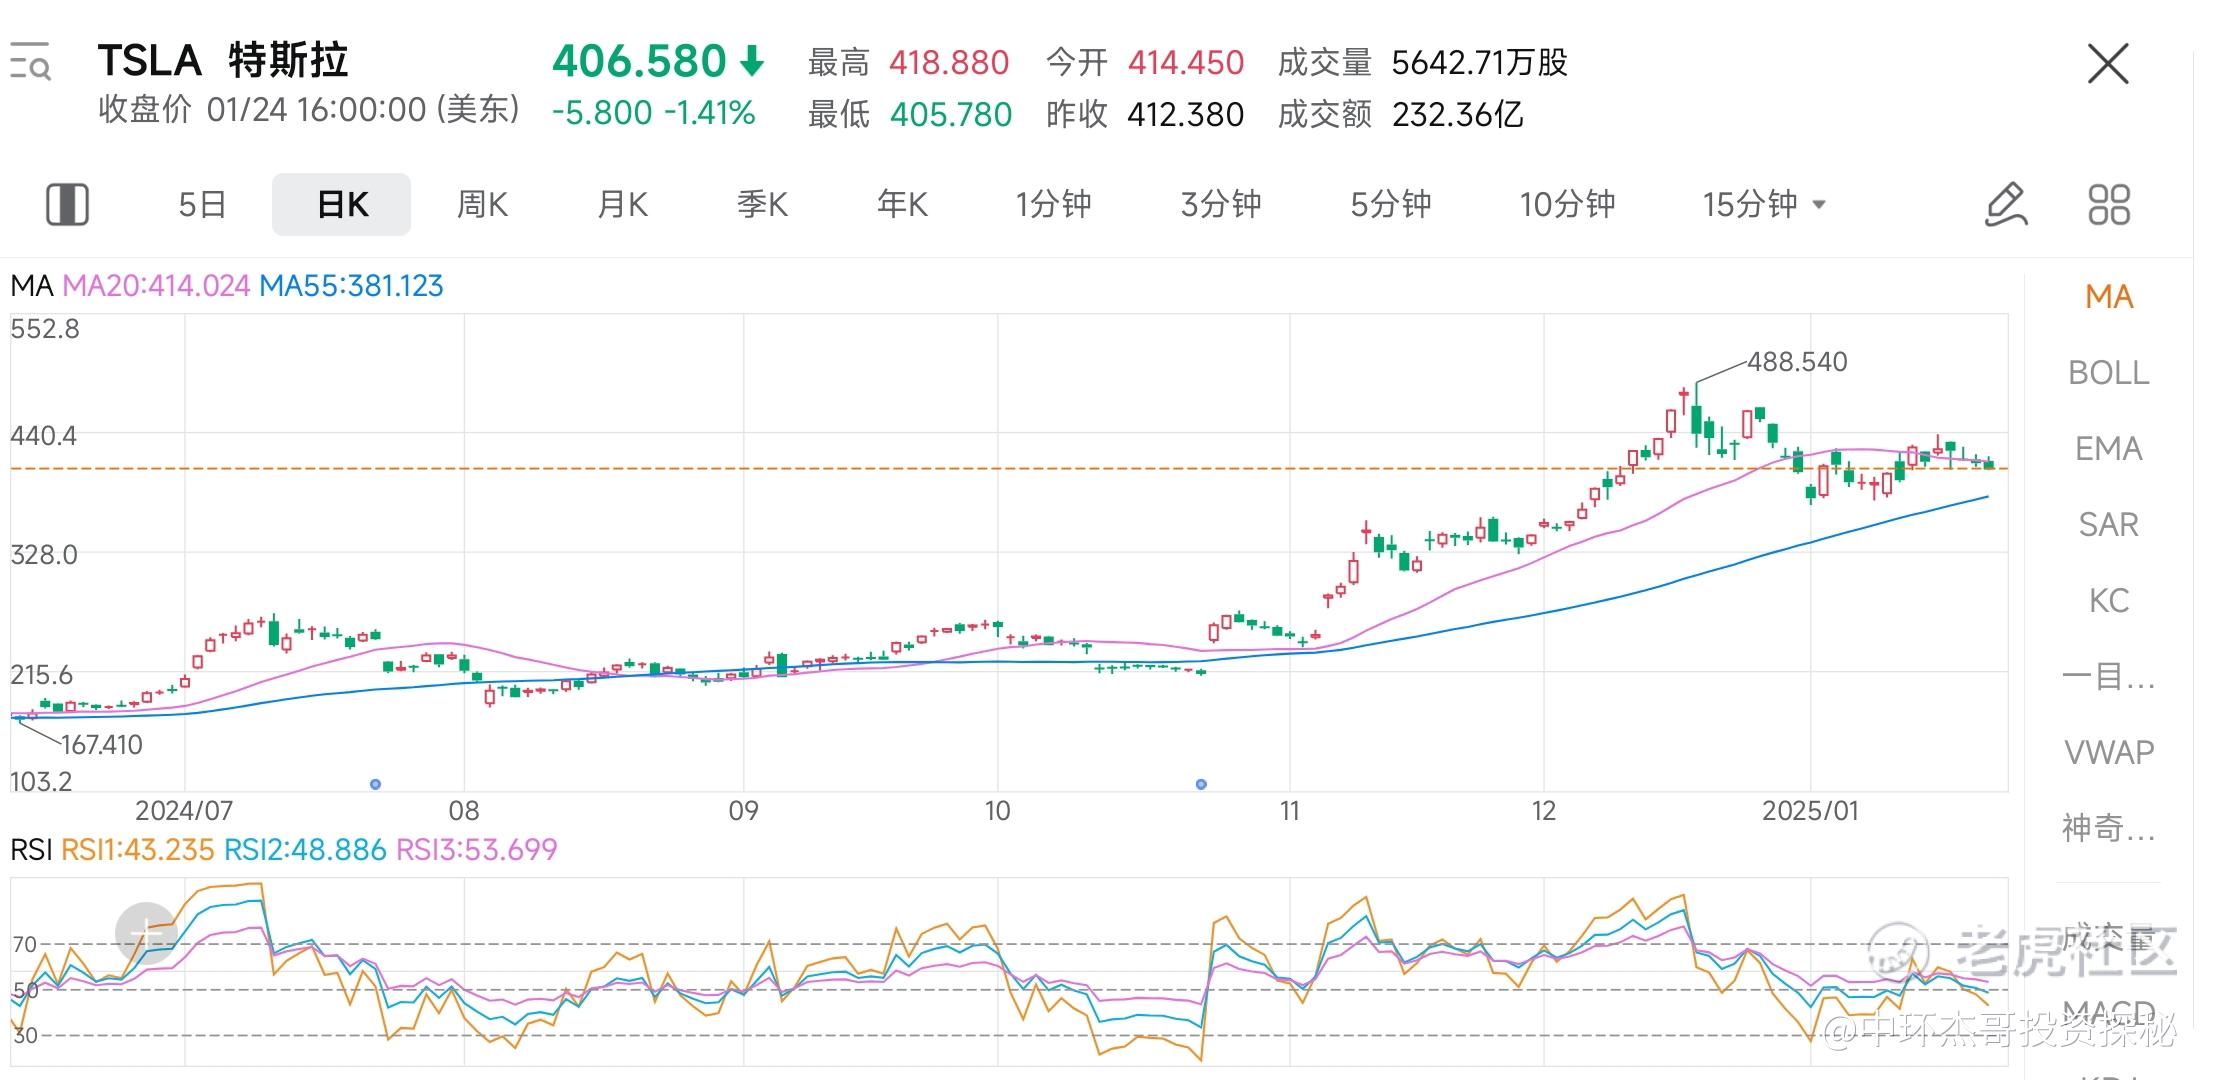Open the drawing pencil tool
2221x1080 pixels.
pos(2006,204)
